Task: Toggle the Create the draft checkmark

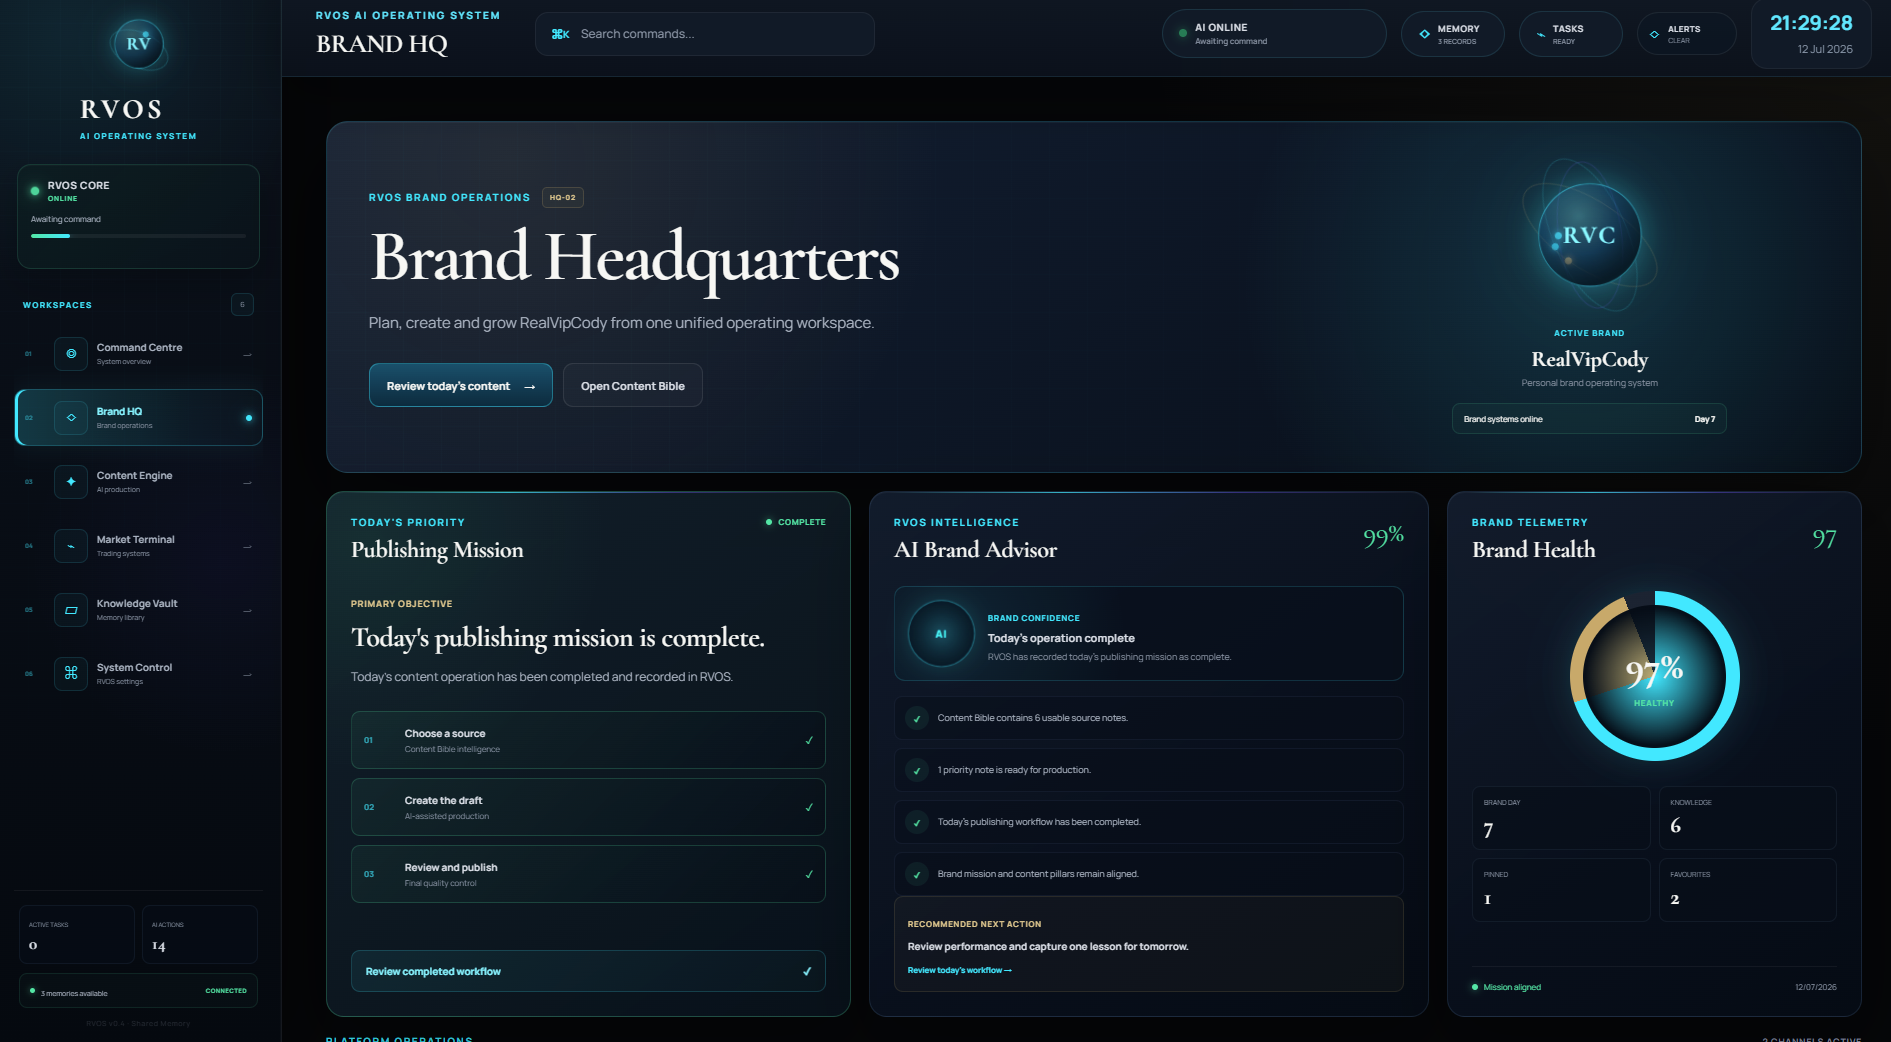Action: pos(809,808)
